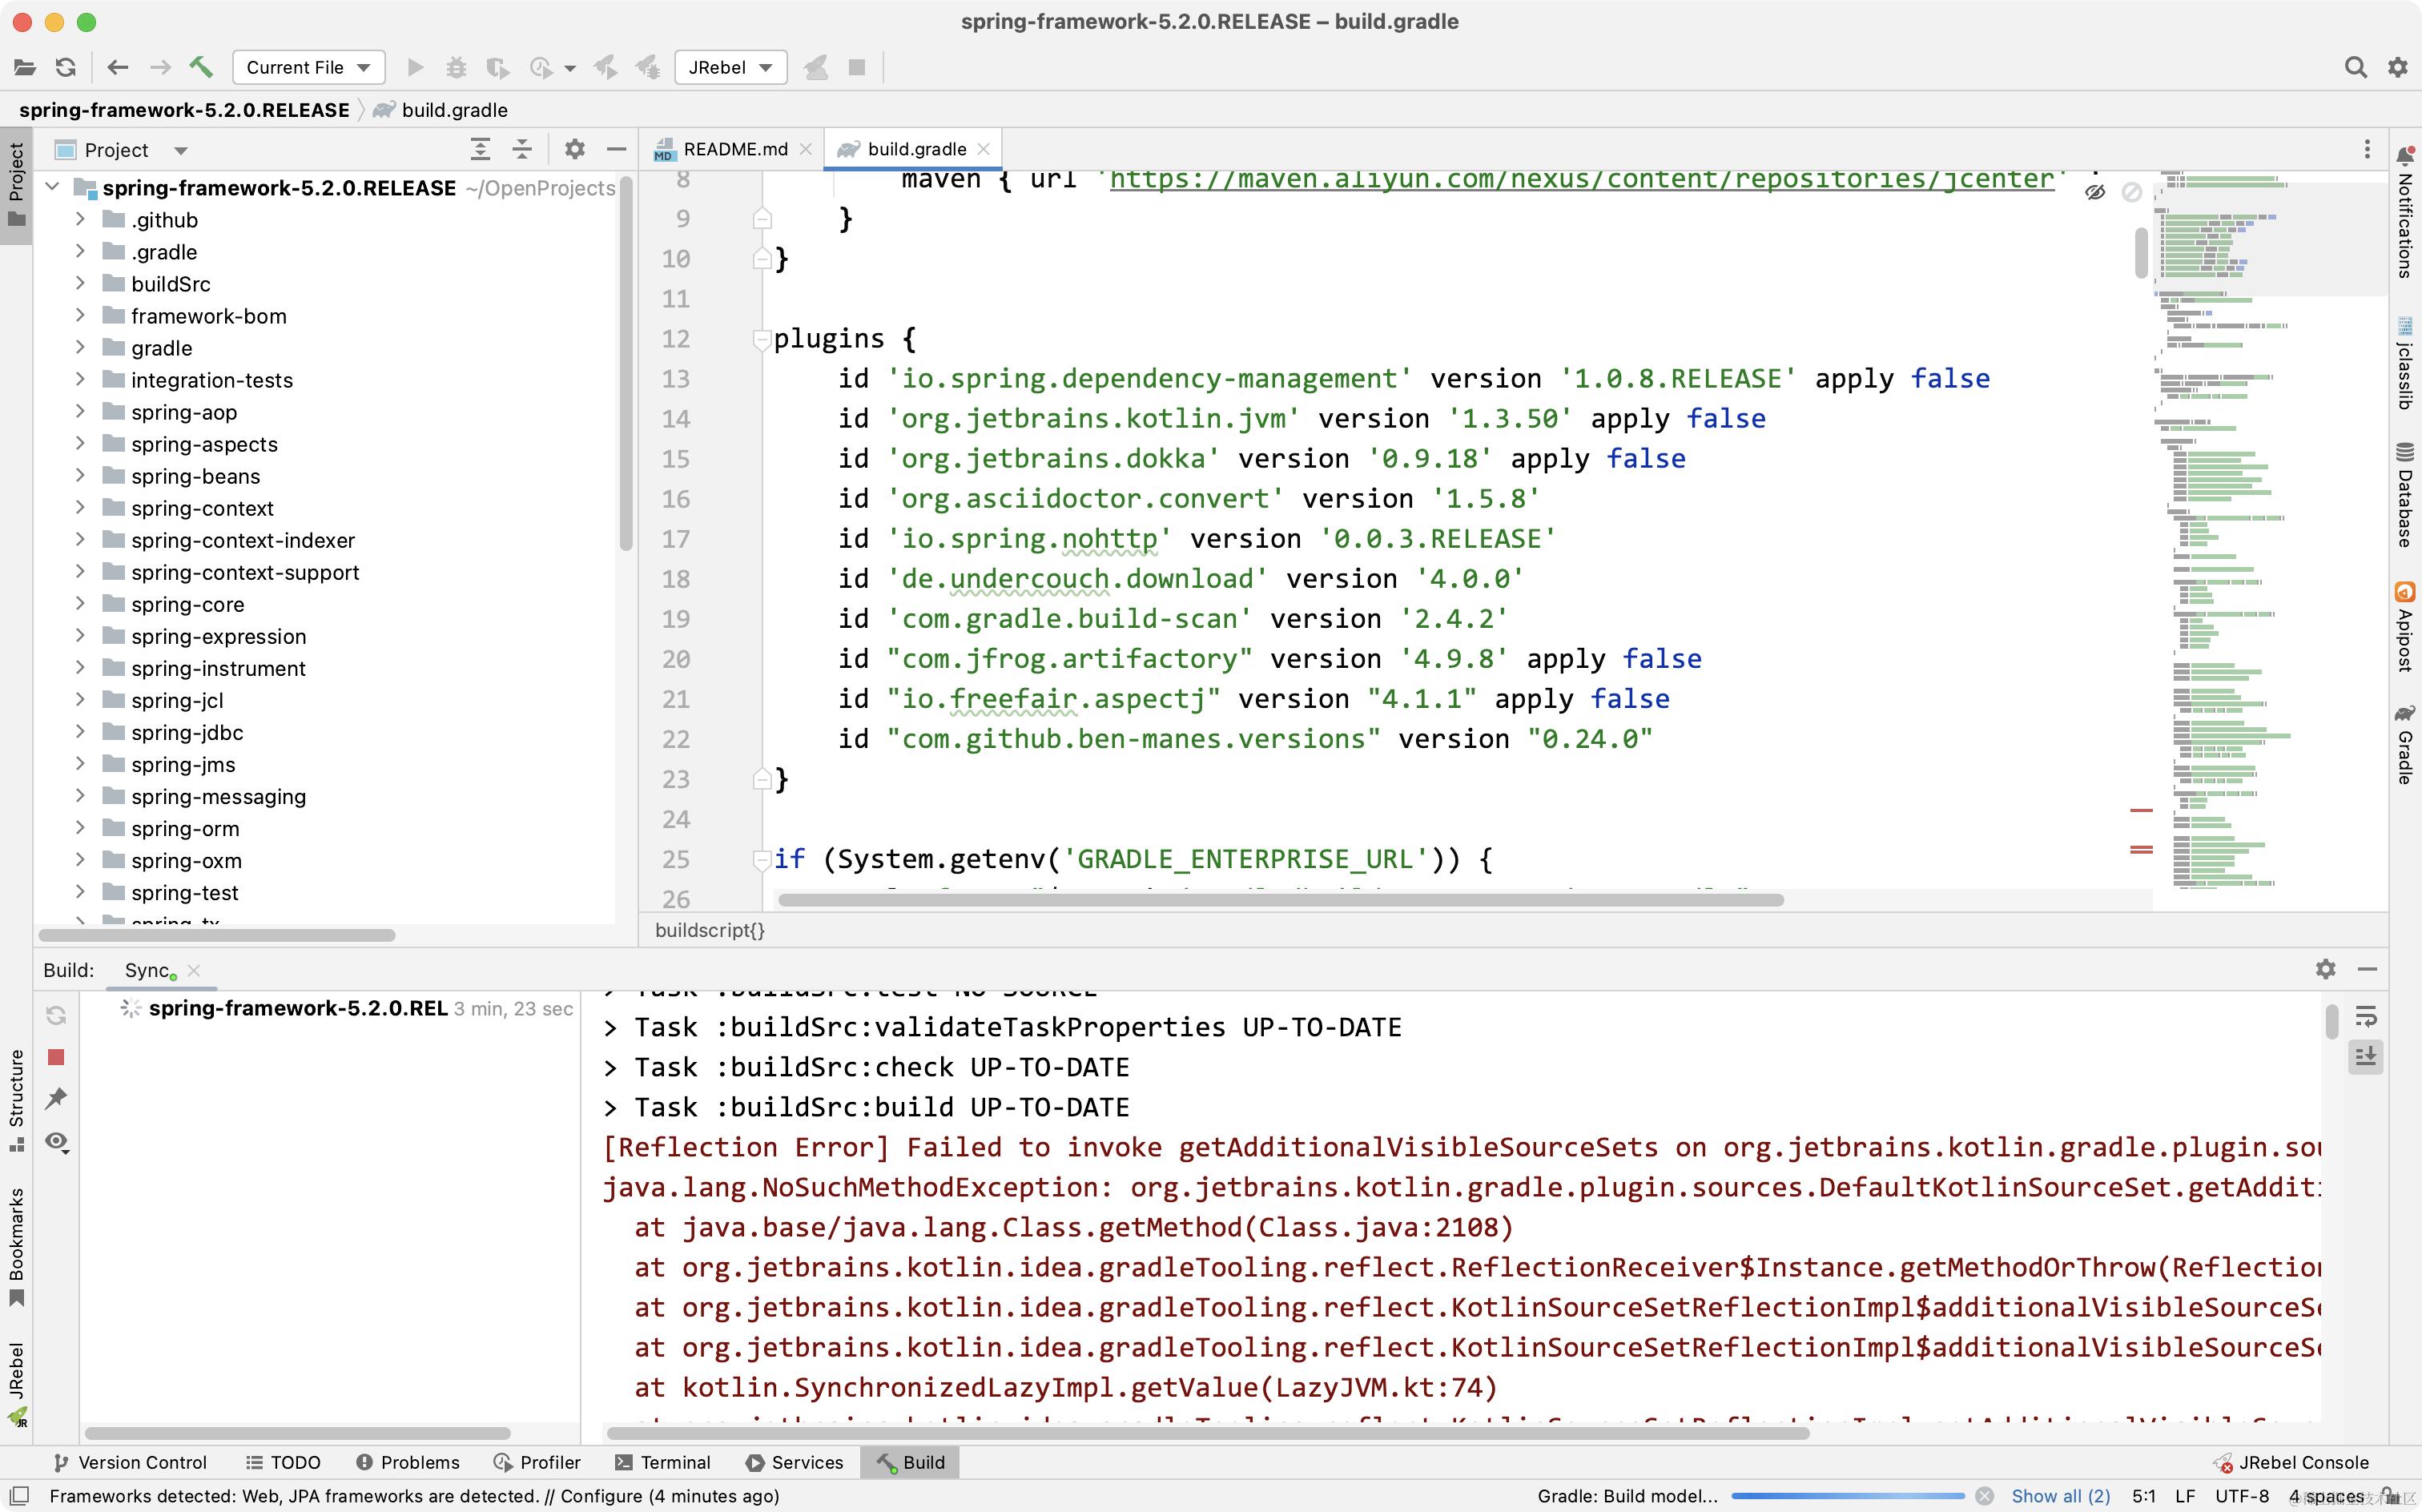
Task: Toggle scroll to end of build output
Action: click(2365, 1057)
